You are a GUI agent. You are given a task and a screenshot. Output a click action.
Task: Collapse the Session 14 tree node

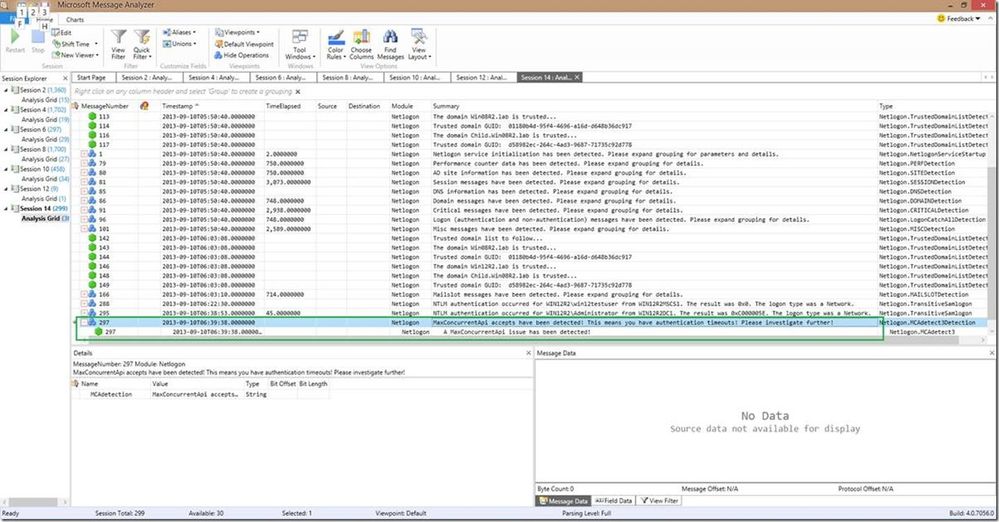tap(6, 208)
